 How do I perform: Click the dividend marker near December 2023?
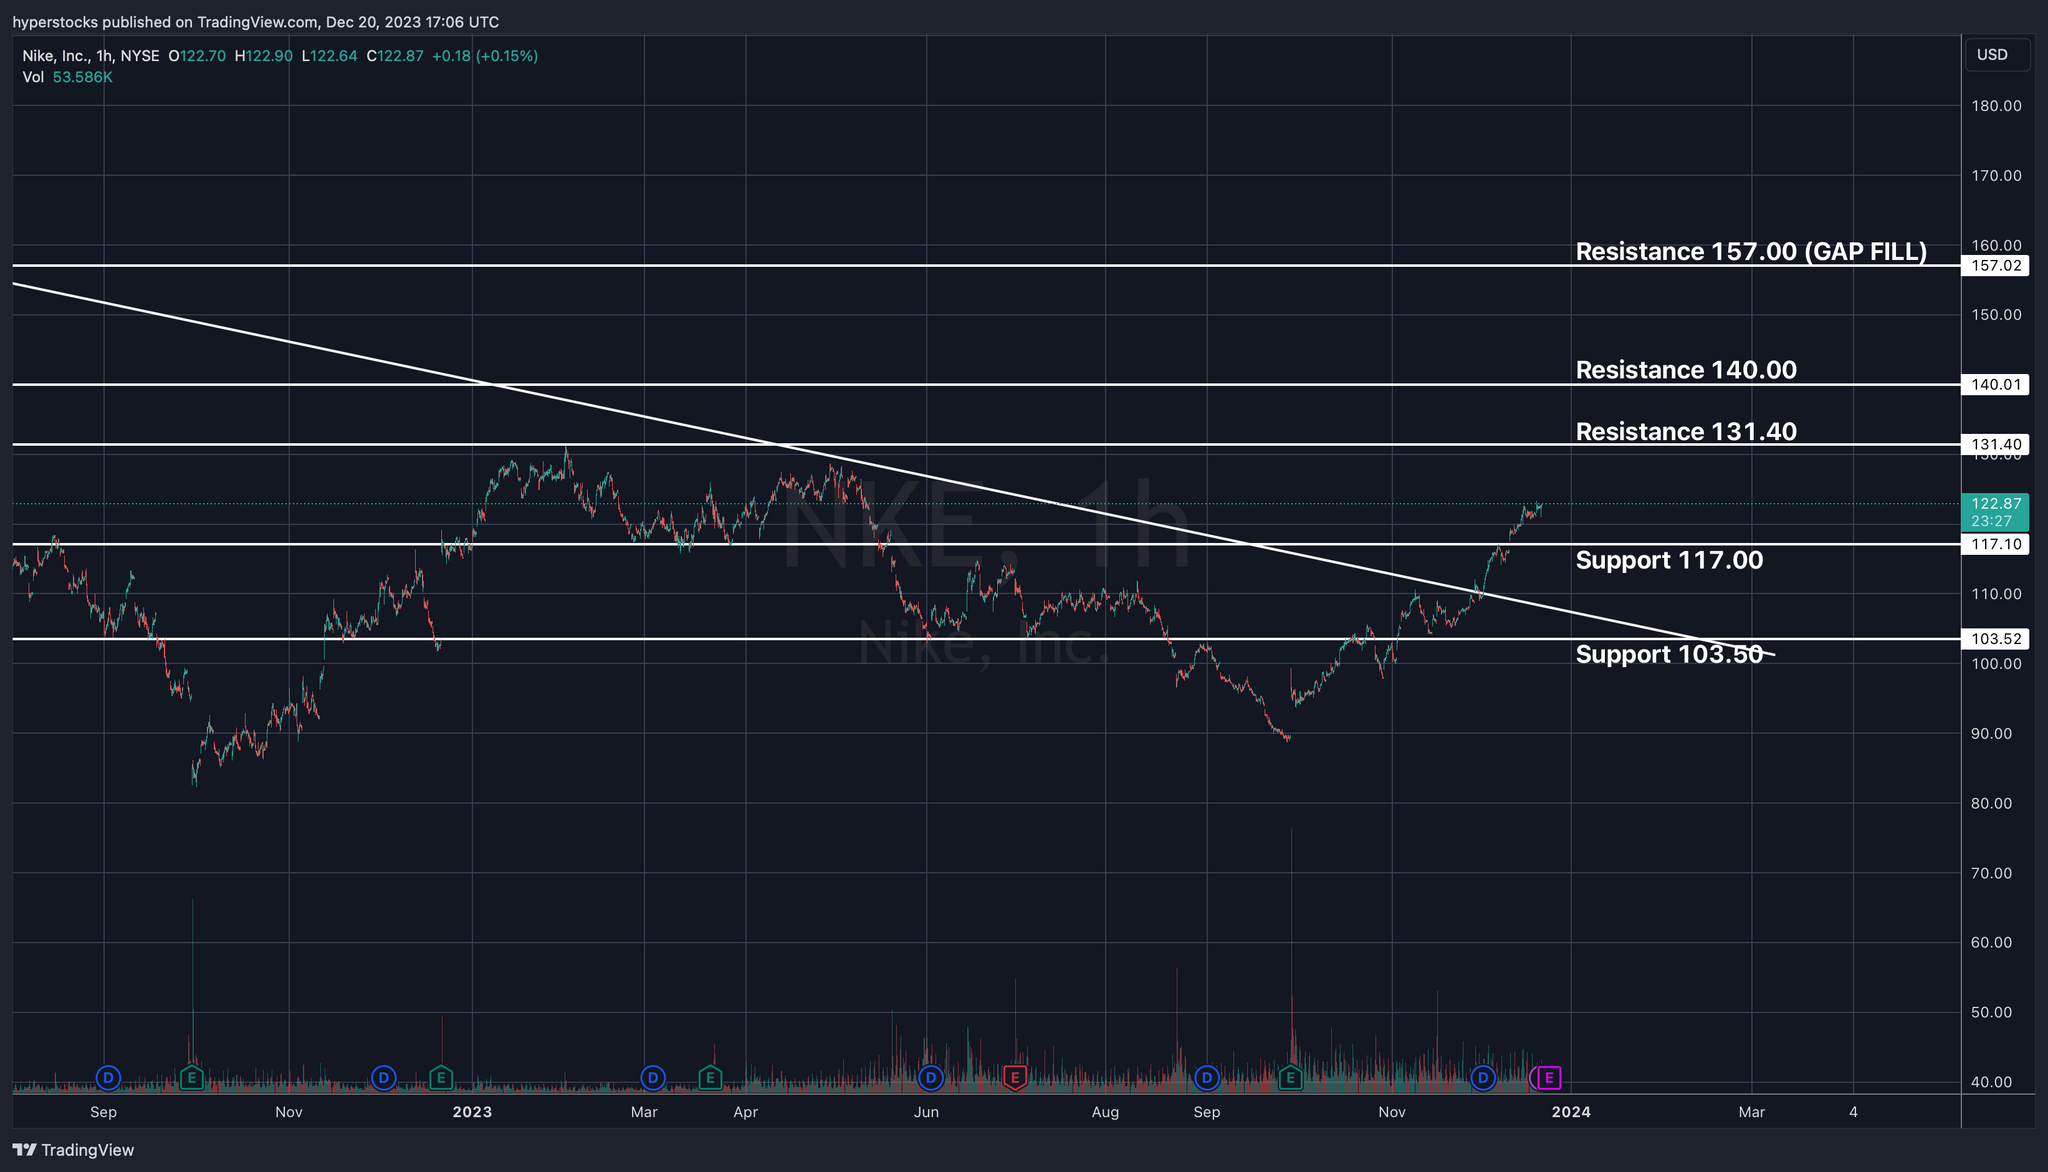pos(1483,1077)
